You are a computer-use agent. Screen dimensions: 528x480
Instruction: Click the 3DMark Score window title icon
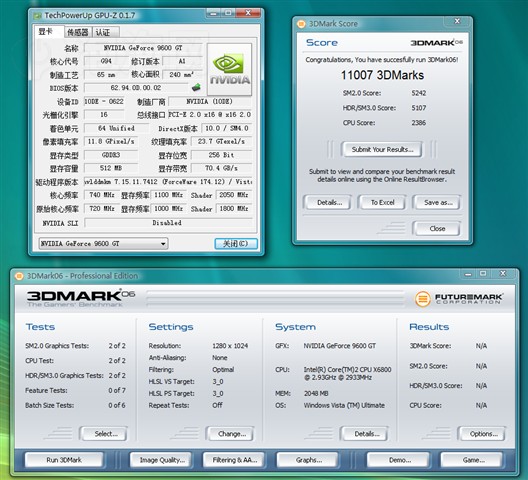click(301, 24)
